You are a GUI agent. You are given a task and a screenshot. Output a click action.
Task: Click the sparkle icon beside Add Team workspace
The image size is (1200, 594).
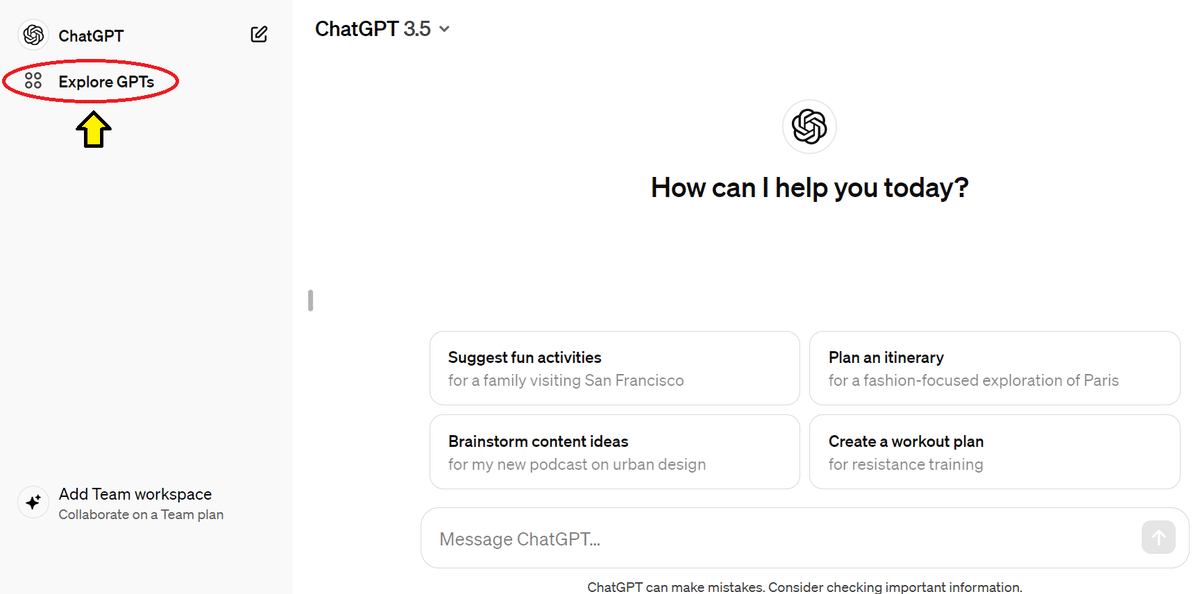coord(33,502)
